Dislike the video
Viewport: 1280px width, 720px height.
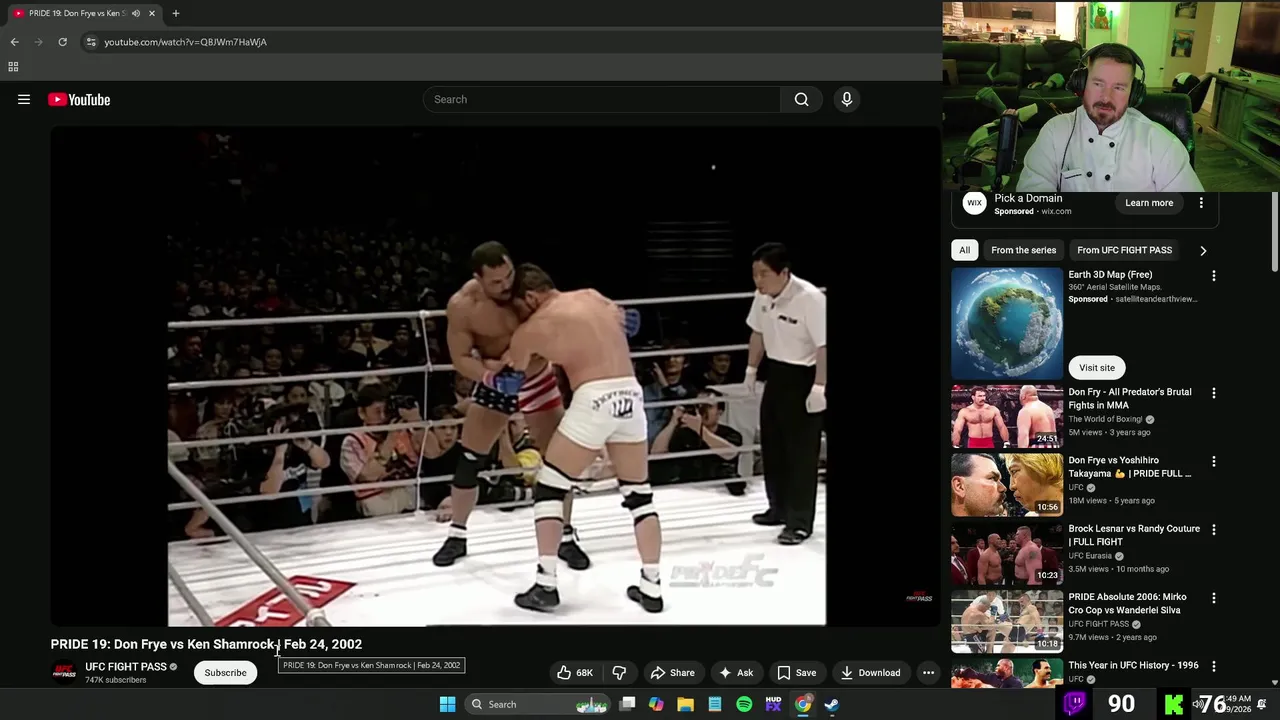619,673
